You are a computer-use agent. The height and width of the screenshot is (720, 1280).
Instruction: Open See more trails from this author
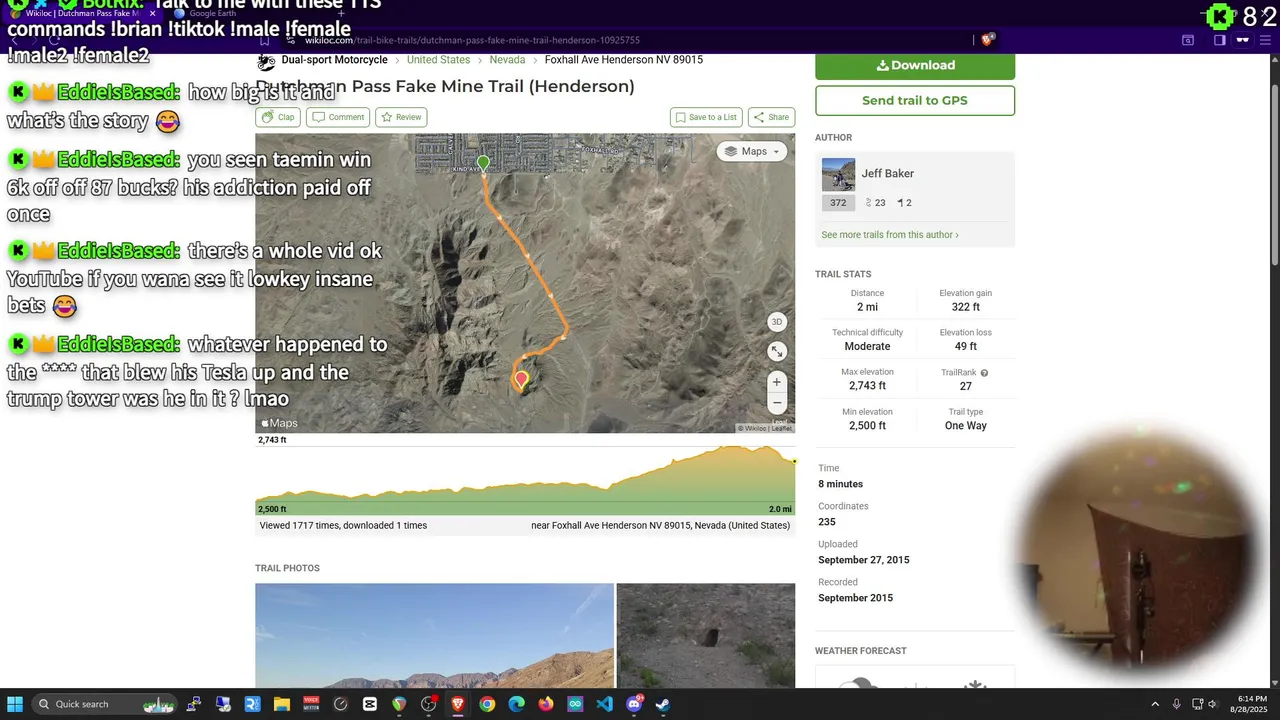[x=890, y=235]
